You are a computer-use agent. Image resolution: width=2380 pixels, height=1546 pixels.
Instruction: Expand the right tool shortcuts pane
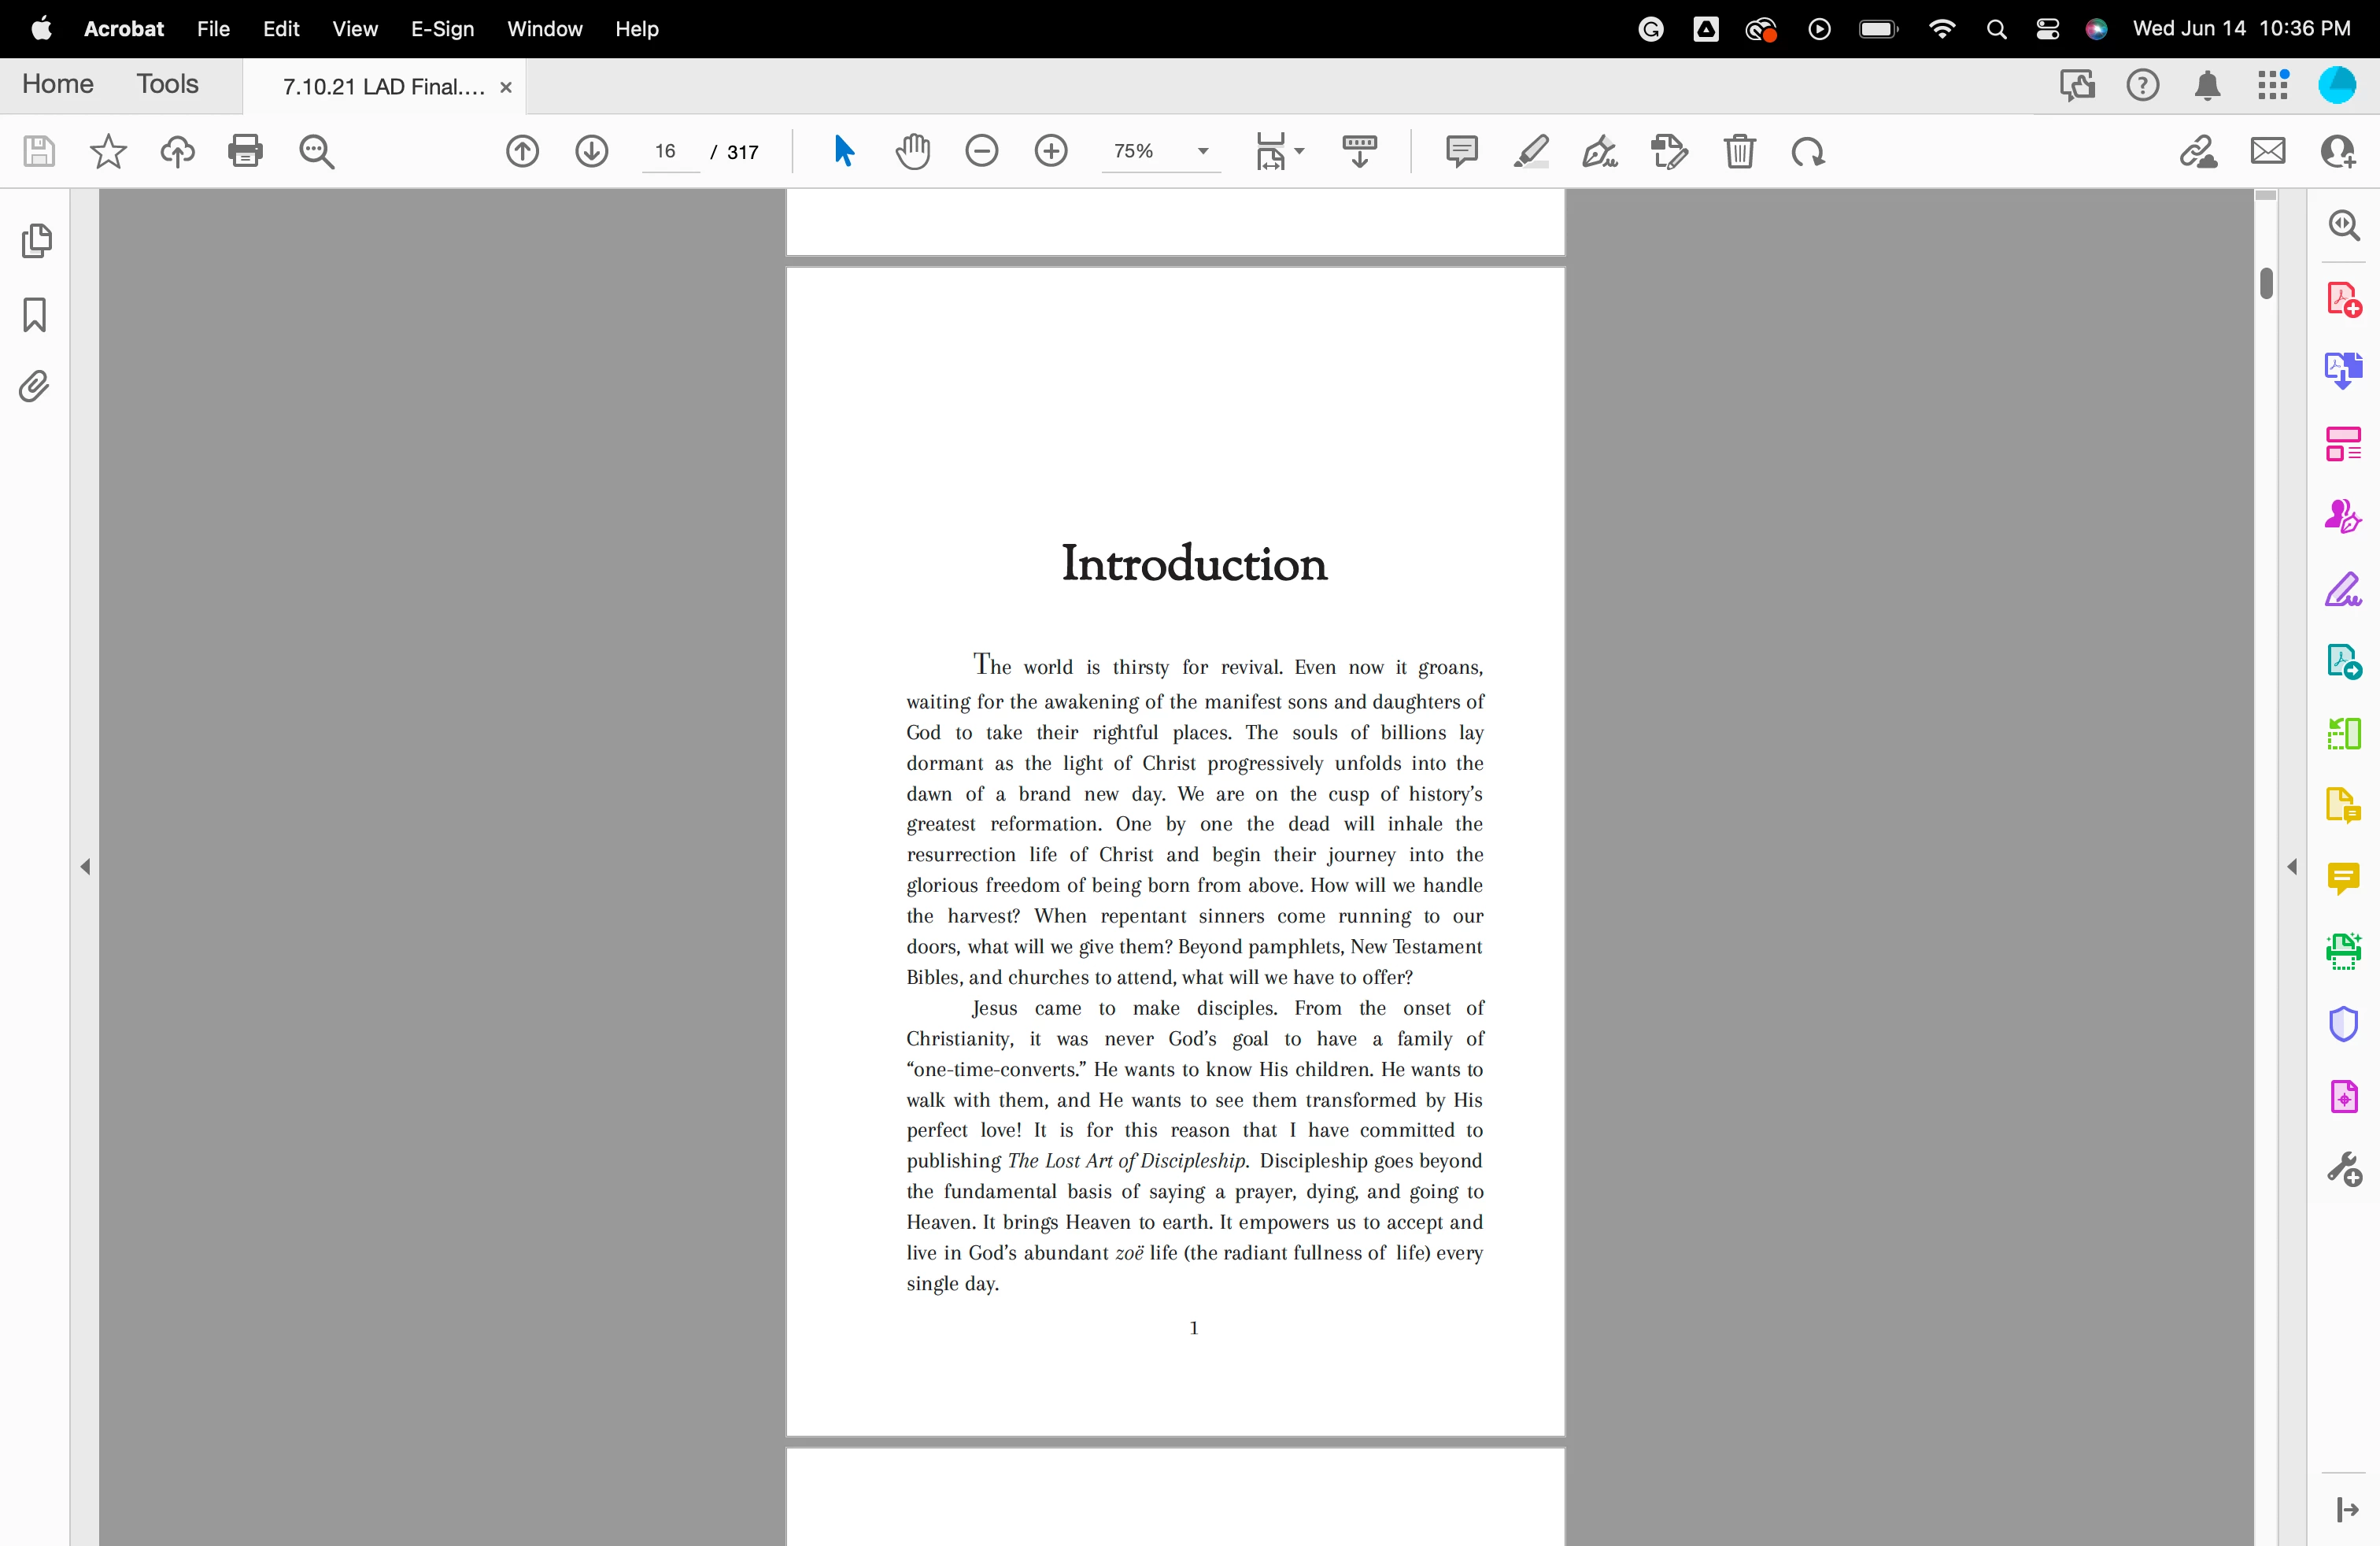(2346, 1509)
